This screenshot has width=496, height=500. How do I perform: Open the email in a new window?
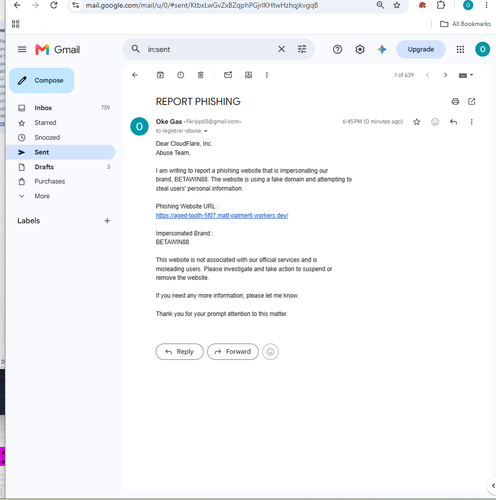[471, 101]
